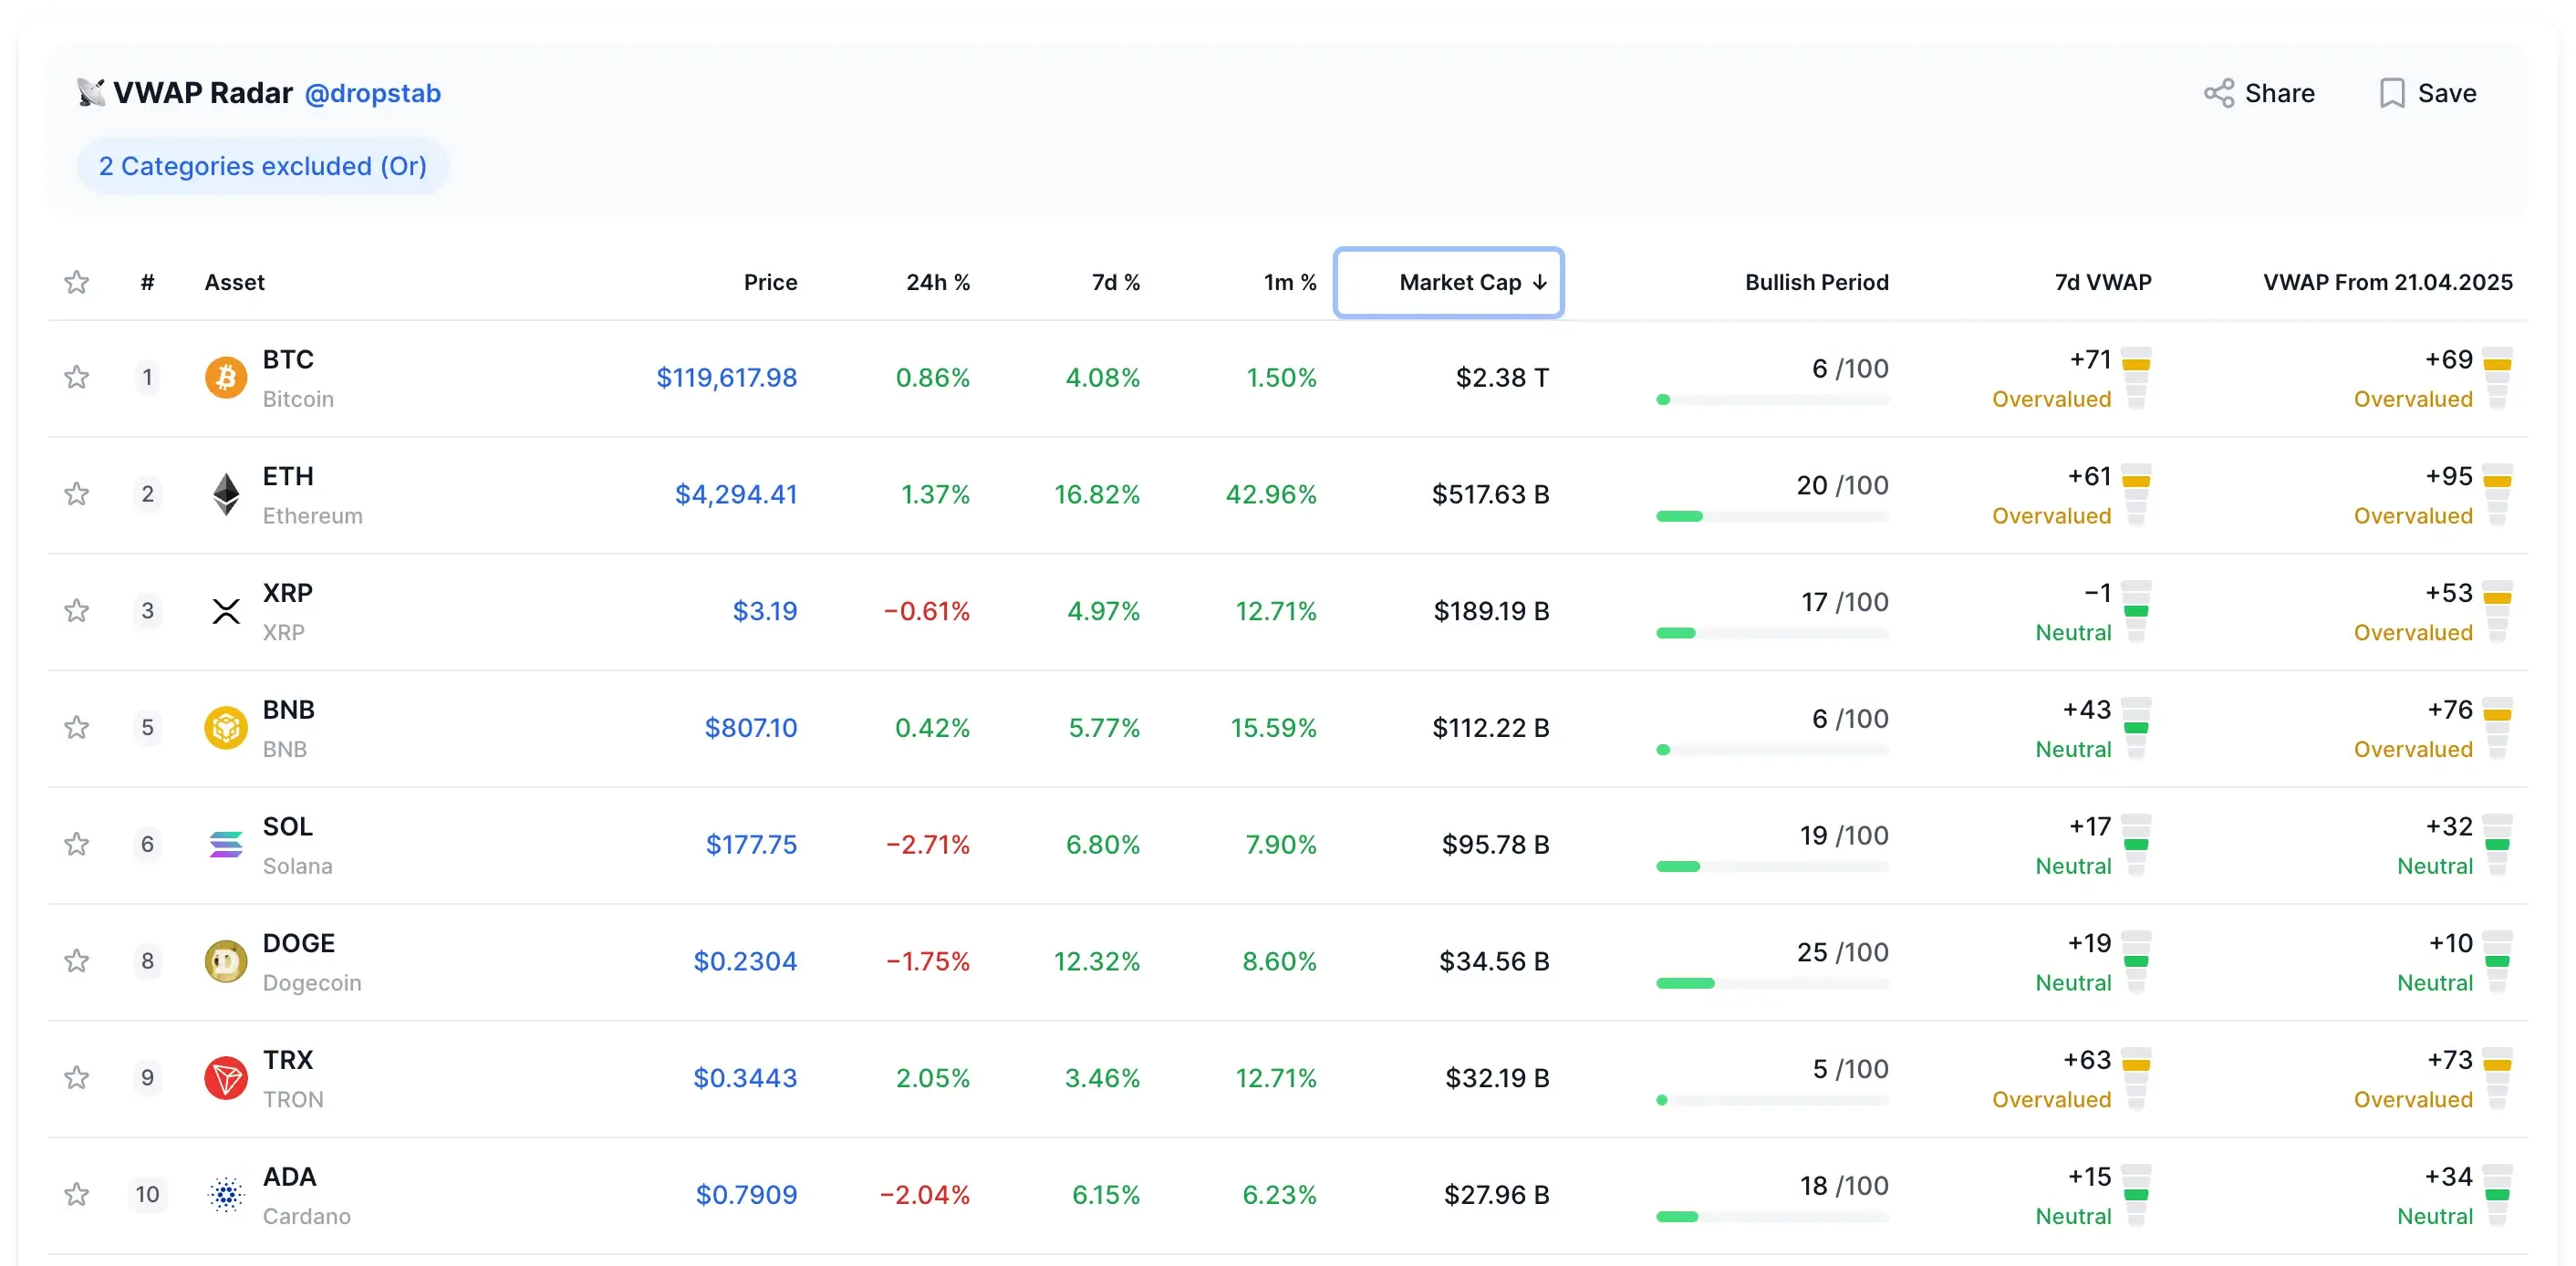Star the ADA row as favorite
This screenshot has height=1266, width=2576.
coord(77,1195)
